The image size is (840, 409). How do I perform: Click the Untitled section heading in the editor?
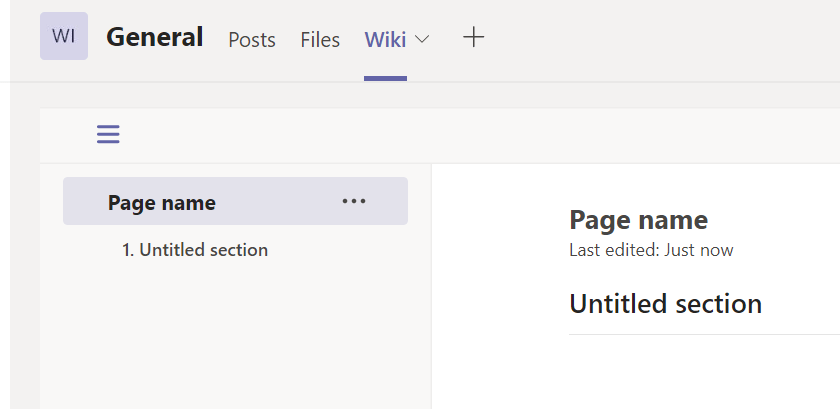coord(665,304)
